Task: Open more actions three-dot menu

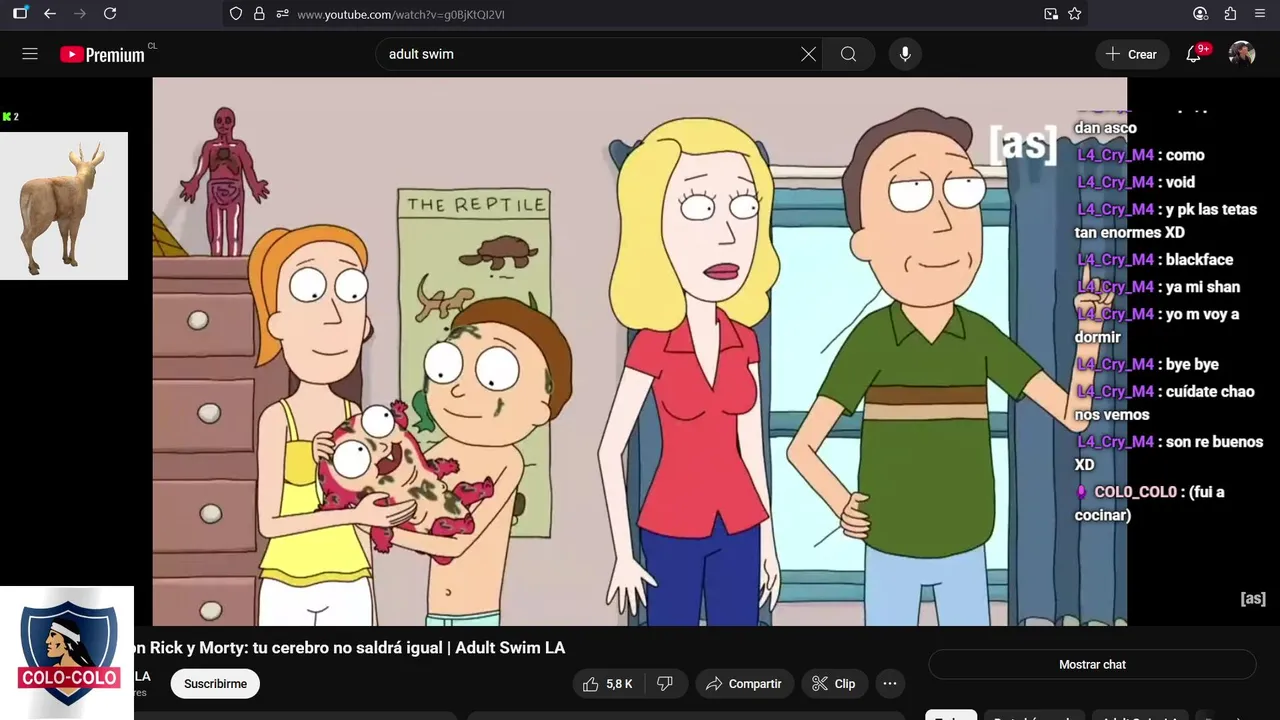Action: click(890, 684)
